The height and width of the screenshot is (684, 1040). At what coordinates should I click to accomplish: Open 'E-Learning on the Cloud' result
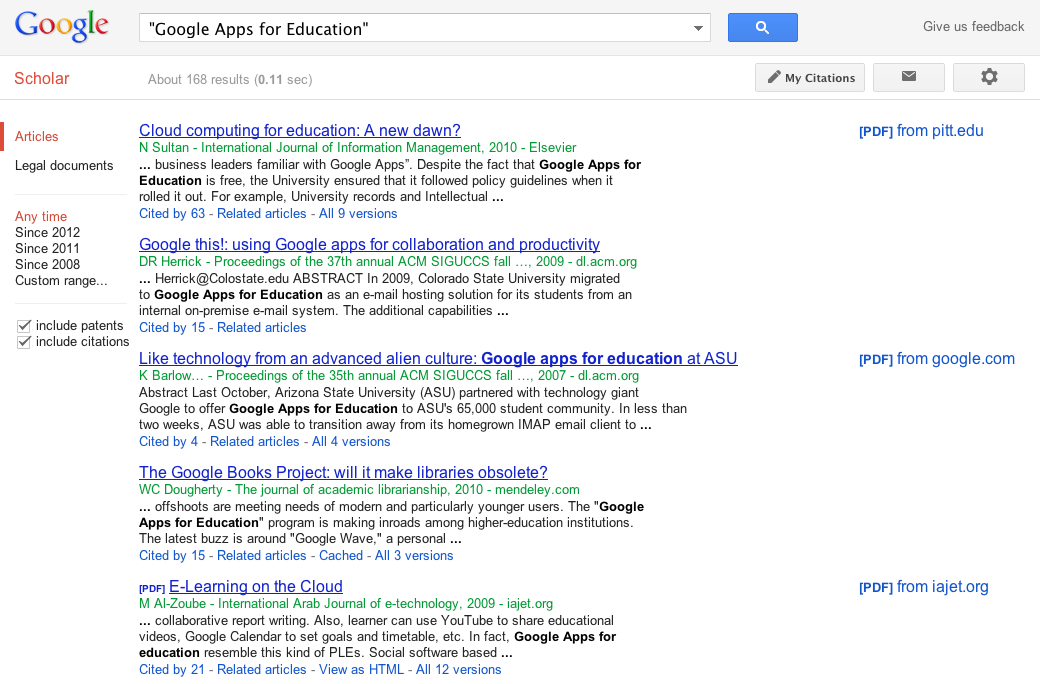coord(255,586)
